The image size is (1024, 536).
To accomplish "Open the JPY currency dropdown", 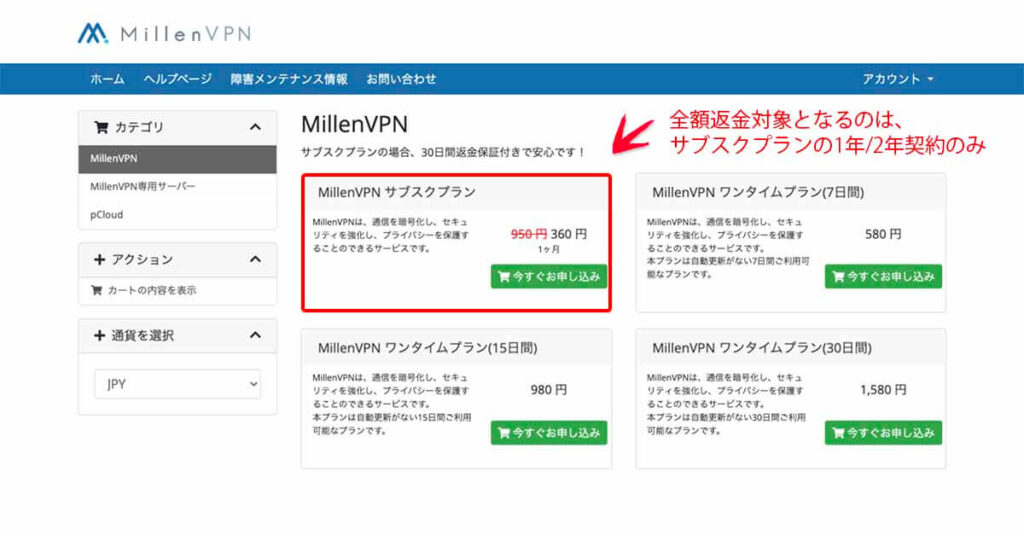I will coord(178,385).
